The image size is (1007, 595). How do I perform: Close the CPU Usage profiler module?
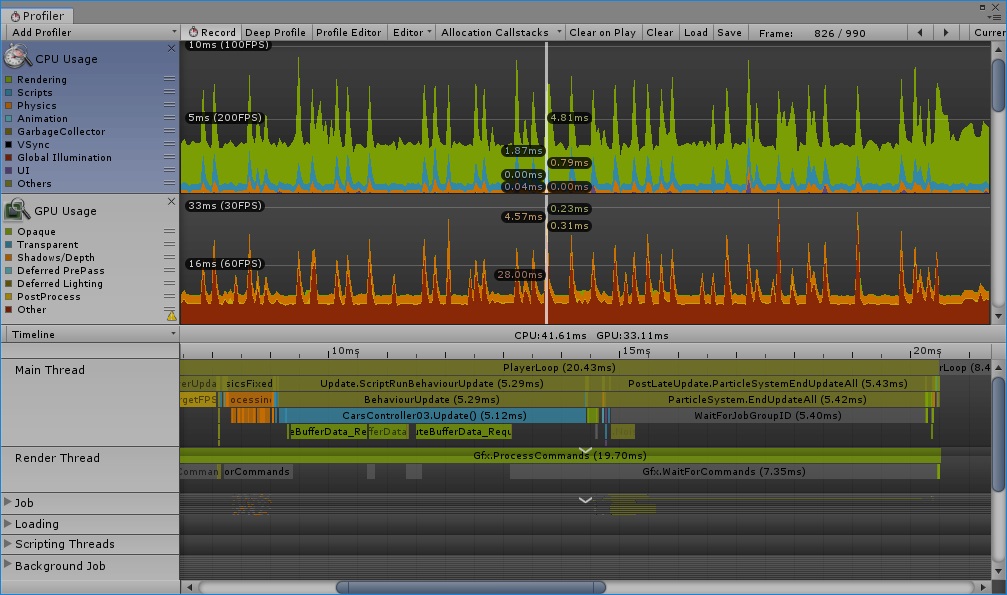tap(171, 48)
